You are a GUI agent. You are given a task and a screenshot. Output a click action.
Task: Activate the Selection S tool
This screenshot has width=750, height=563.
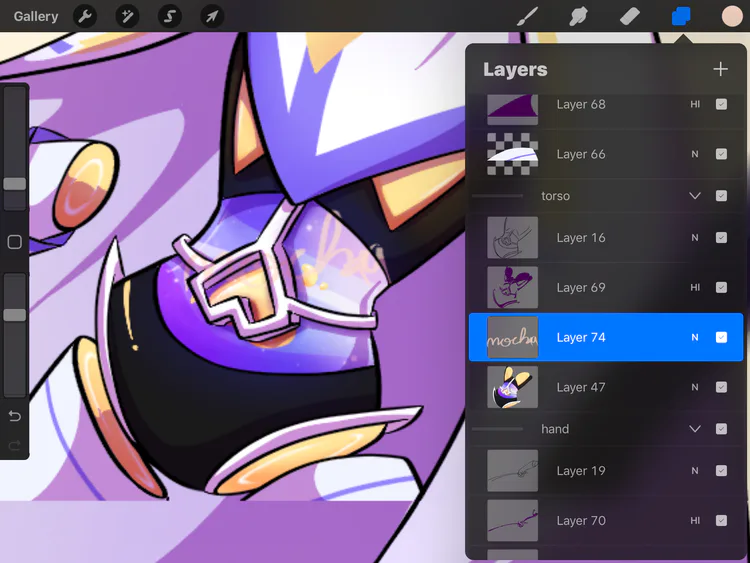point(170,16)
